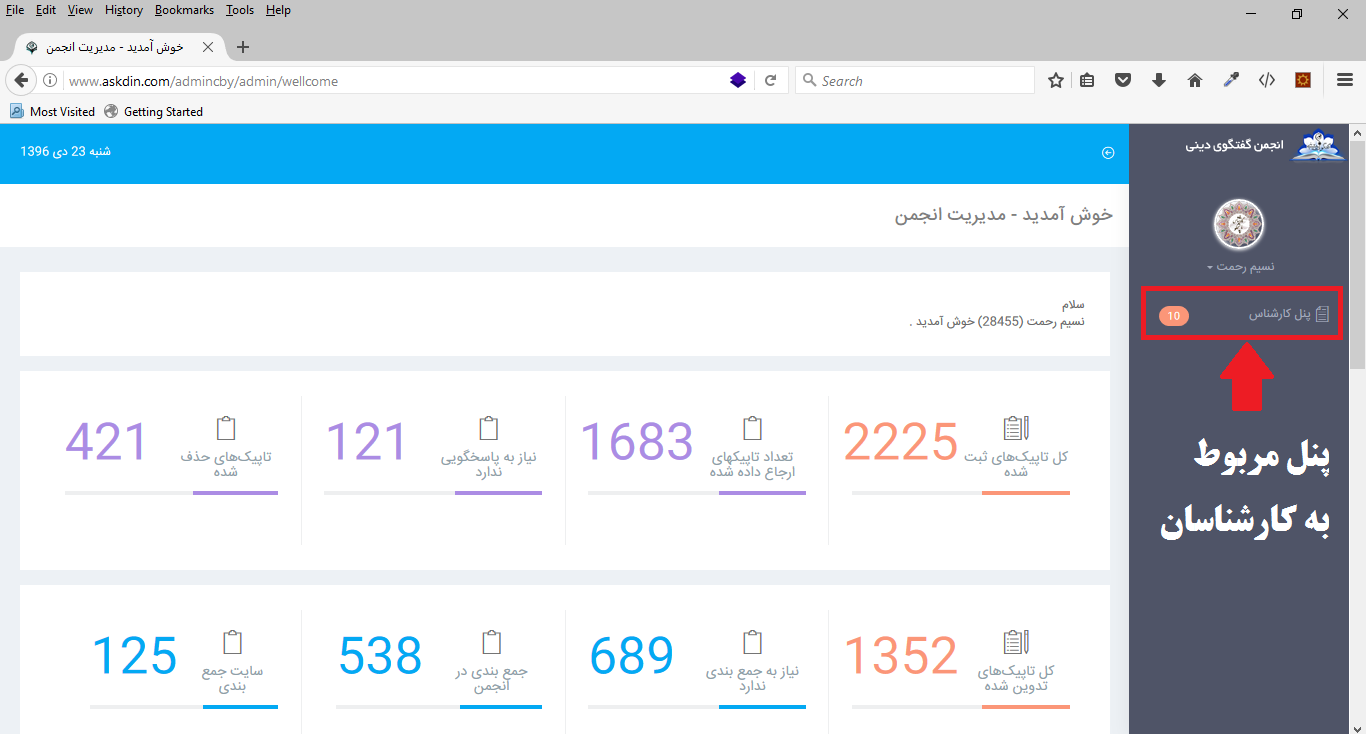The width and height of the screenshot is (1366, 734).
Task: Click the جمع بندی در انجمن clipboard icon
Action: tap(491, 642)
